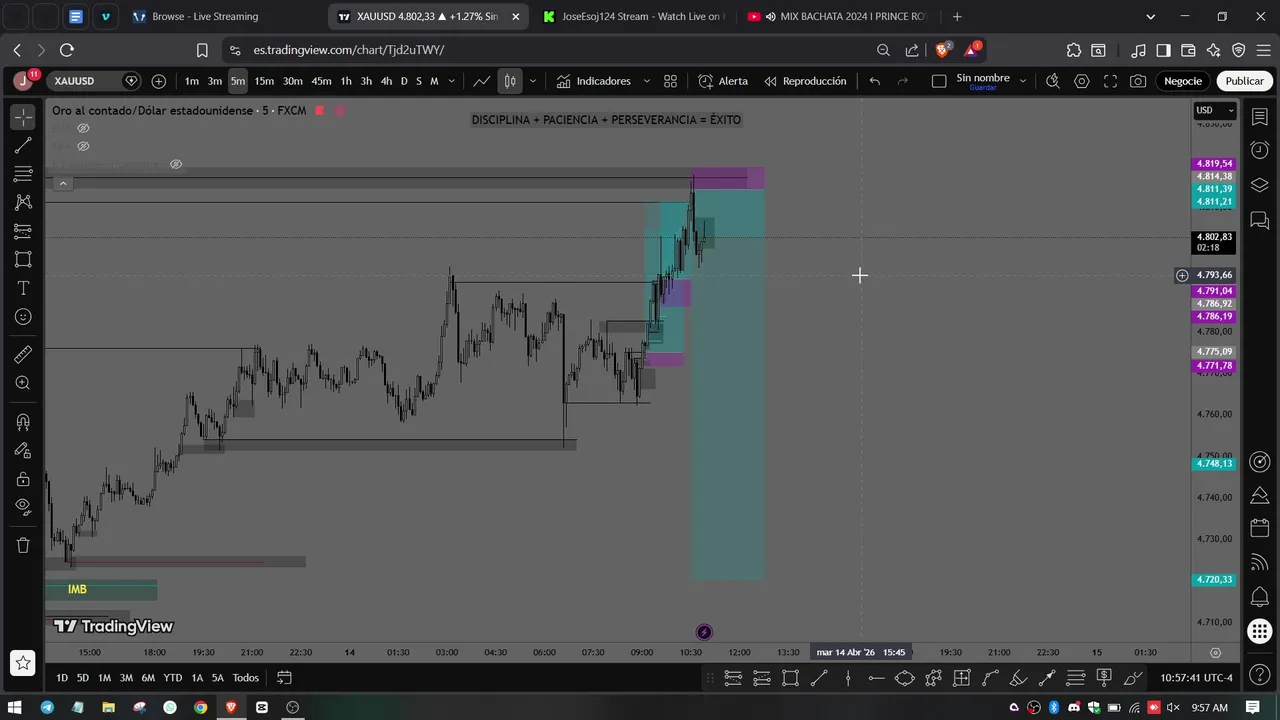Viewport: 1280px width, 720px height.
Task: Open browser tab search dropdown
Action: coord(1150,16)
